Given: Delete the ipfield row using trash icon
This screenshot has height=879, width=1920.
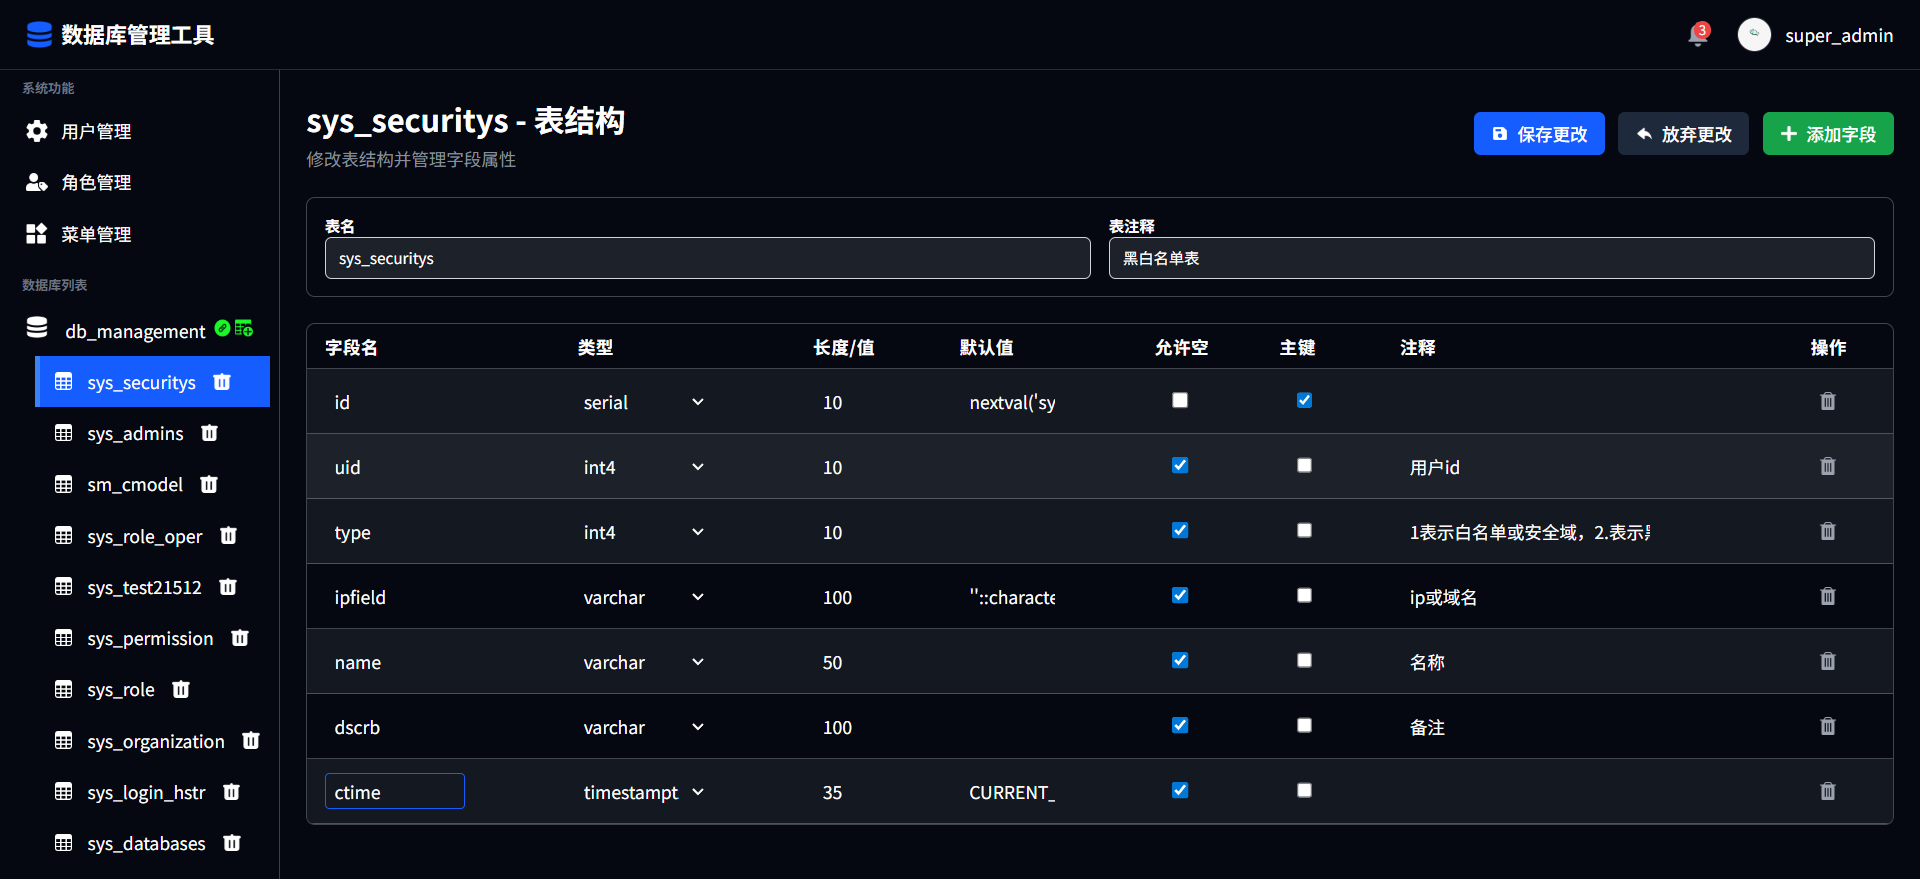Looking at the screenshot, I should (x=1827, y=597).
